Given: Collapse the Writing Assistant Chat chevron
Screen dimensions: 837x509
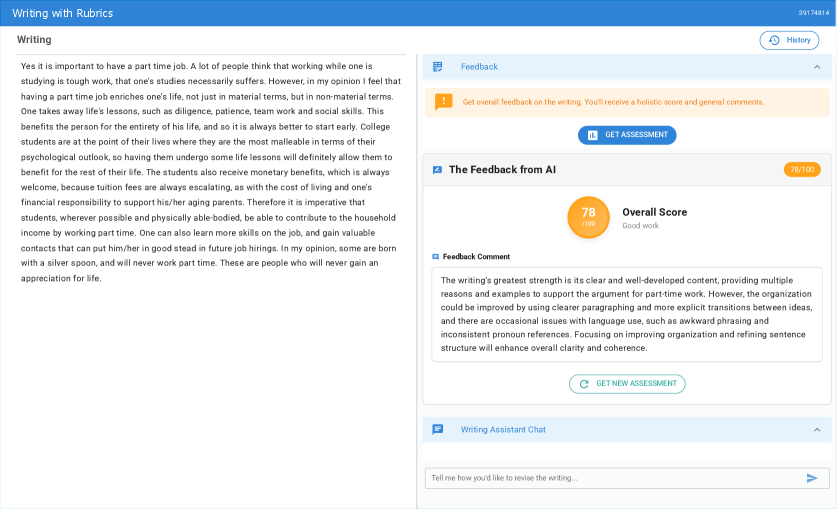Looking at the screenshot, I should (x=817, y=430).
